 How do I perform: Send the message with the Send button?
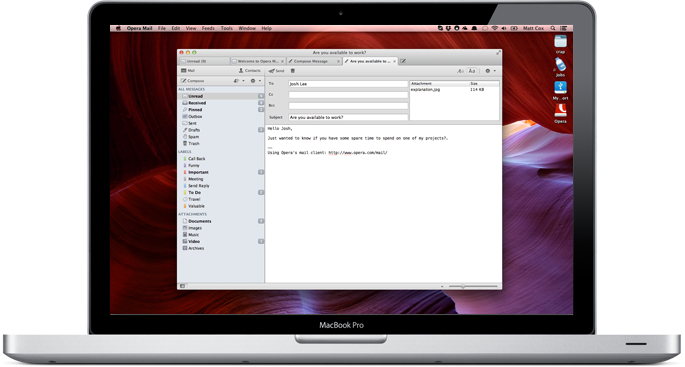click(277, 71)
